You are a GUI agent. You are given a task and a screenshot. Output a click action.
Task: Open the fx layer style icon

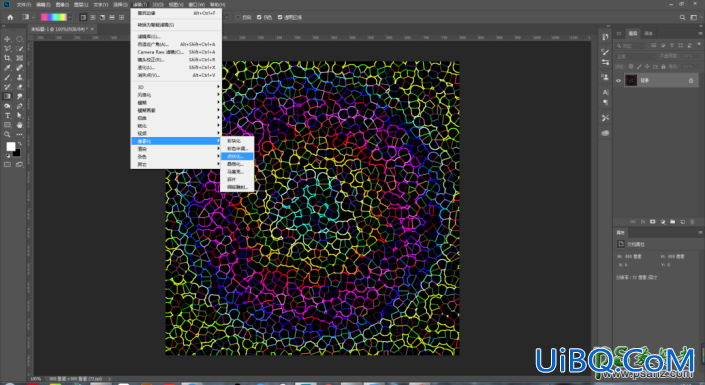point(643,222)
